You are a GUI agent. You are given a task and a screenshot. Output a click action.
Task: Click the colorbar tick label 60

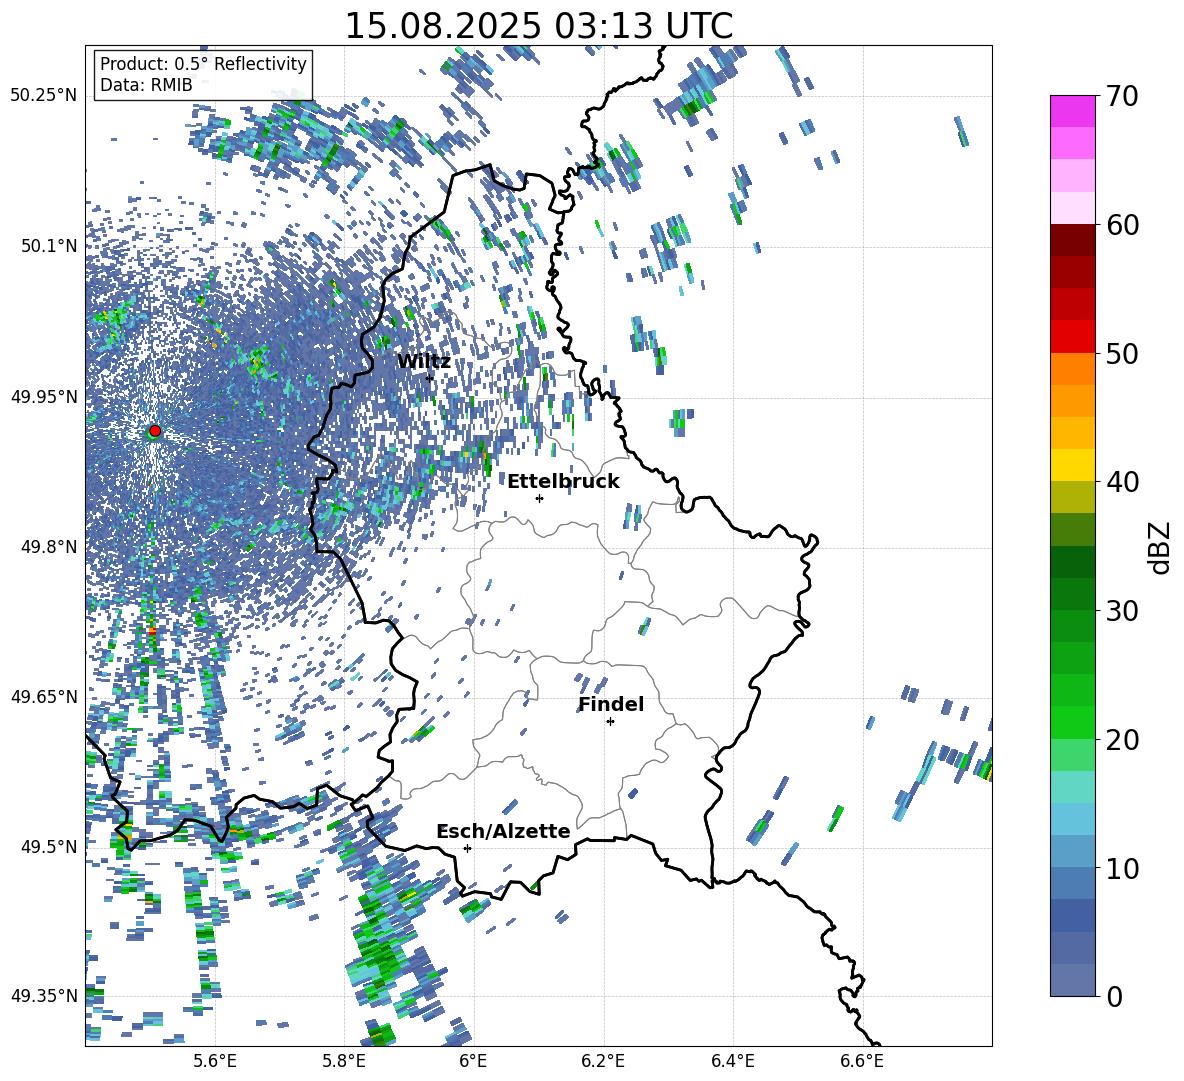click(x=1122, y=225)
